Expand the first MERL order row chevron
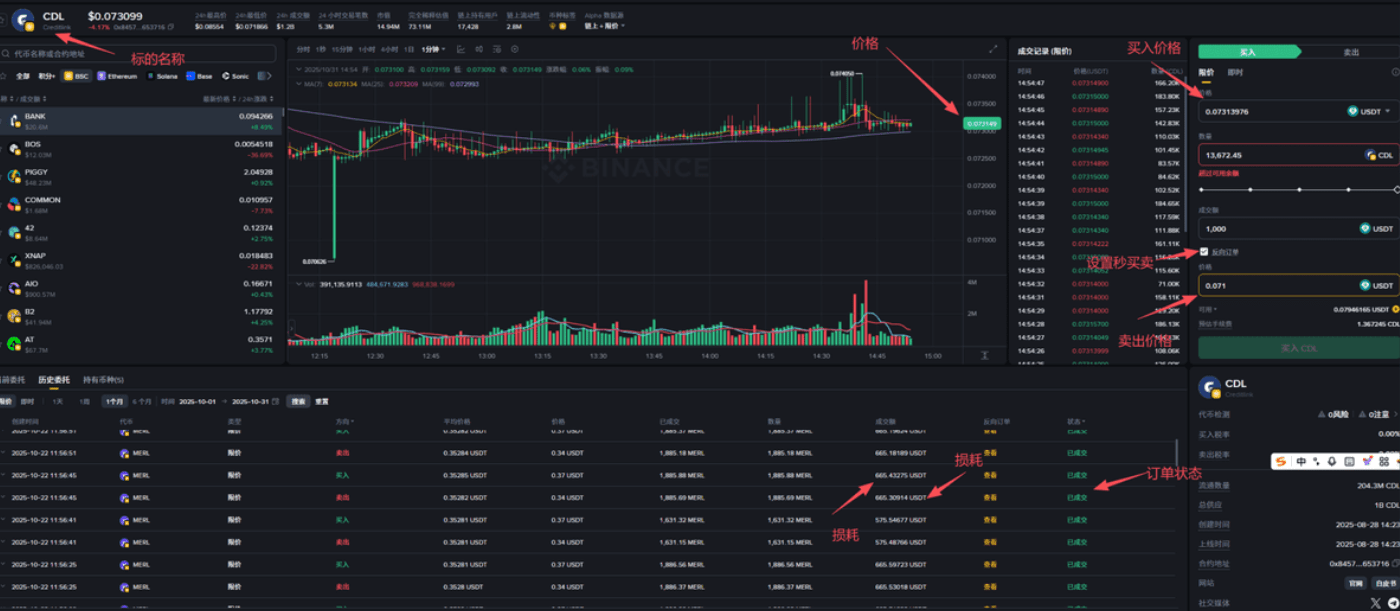Screen dimensions: 1400x611 pyautogui.click(x=2, y=453)
